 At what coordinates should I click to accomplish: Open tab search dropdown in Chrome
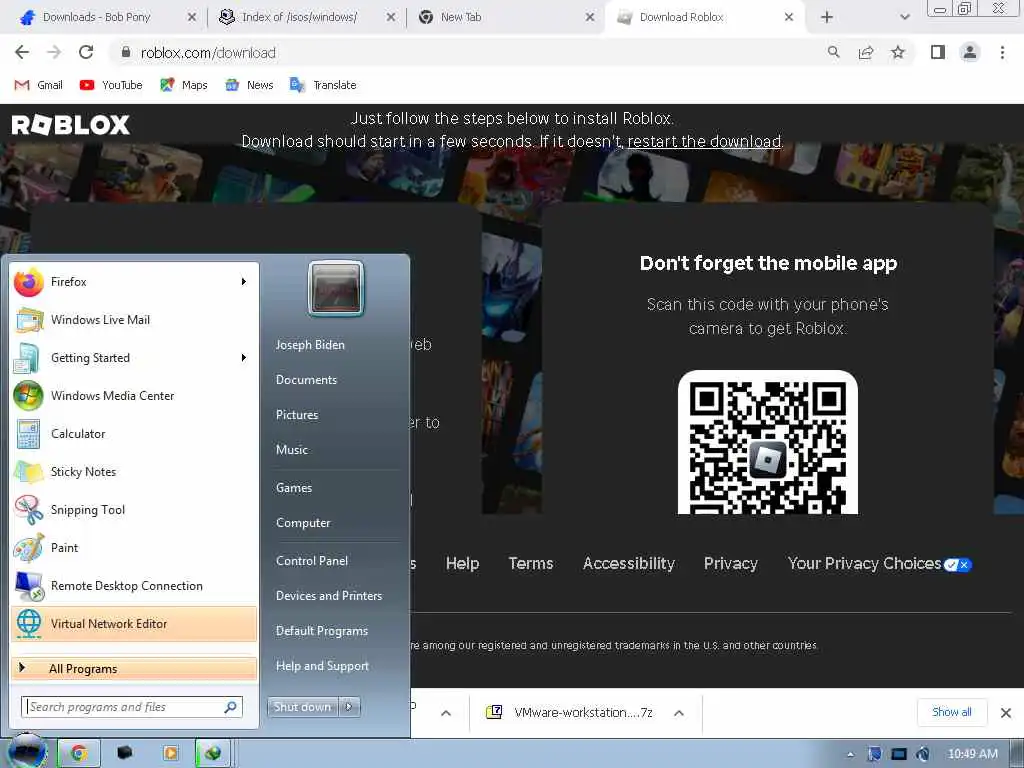pos(904,17)
